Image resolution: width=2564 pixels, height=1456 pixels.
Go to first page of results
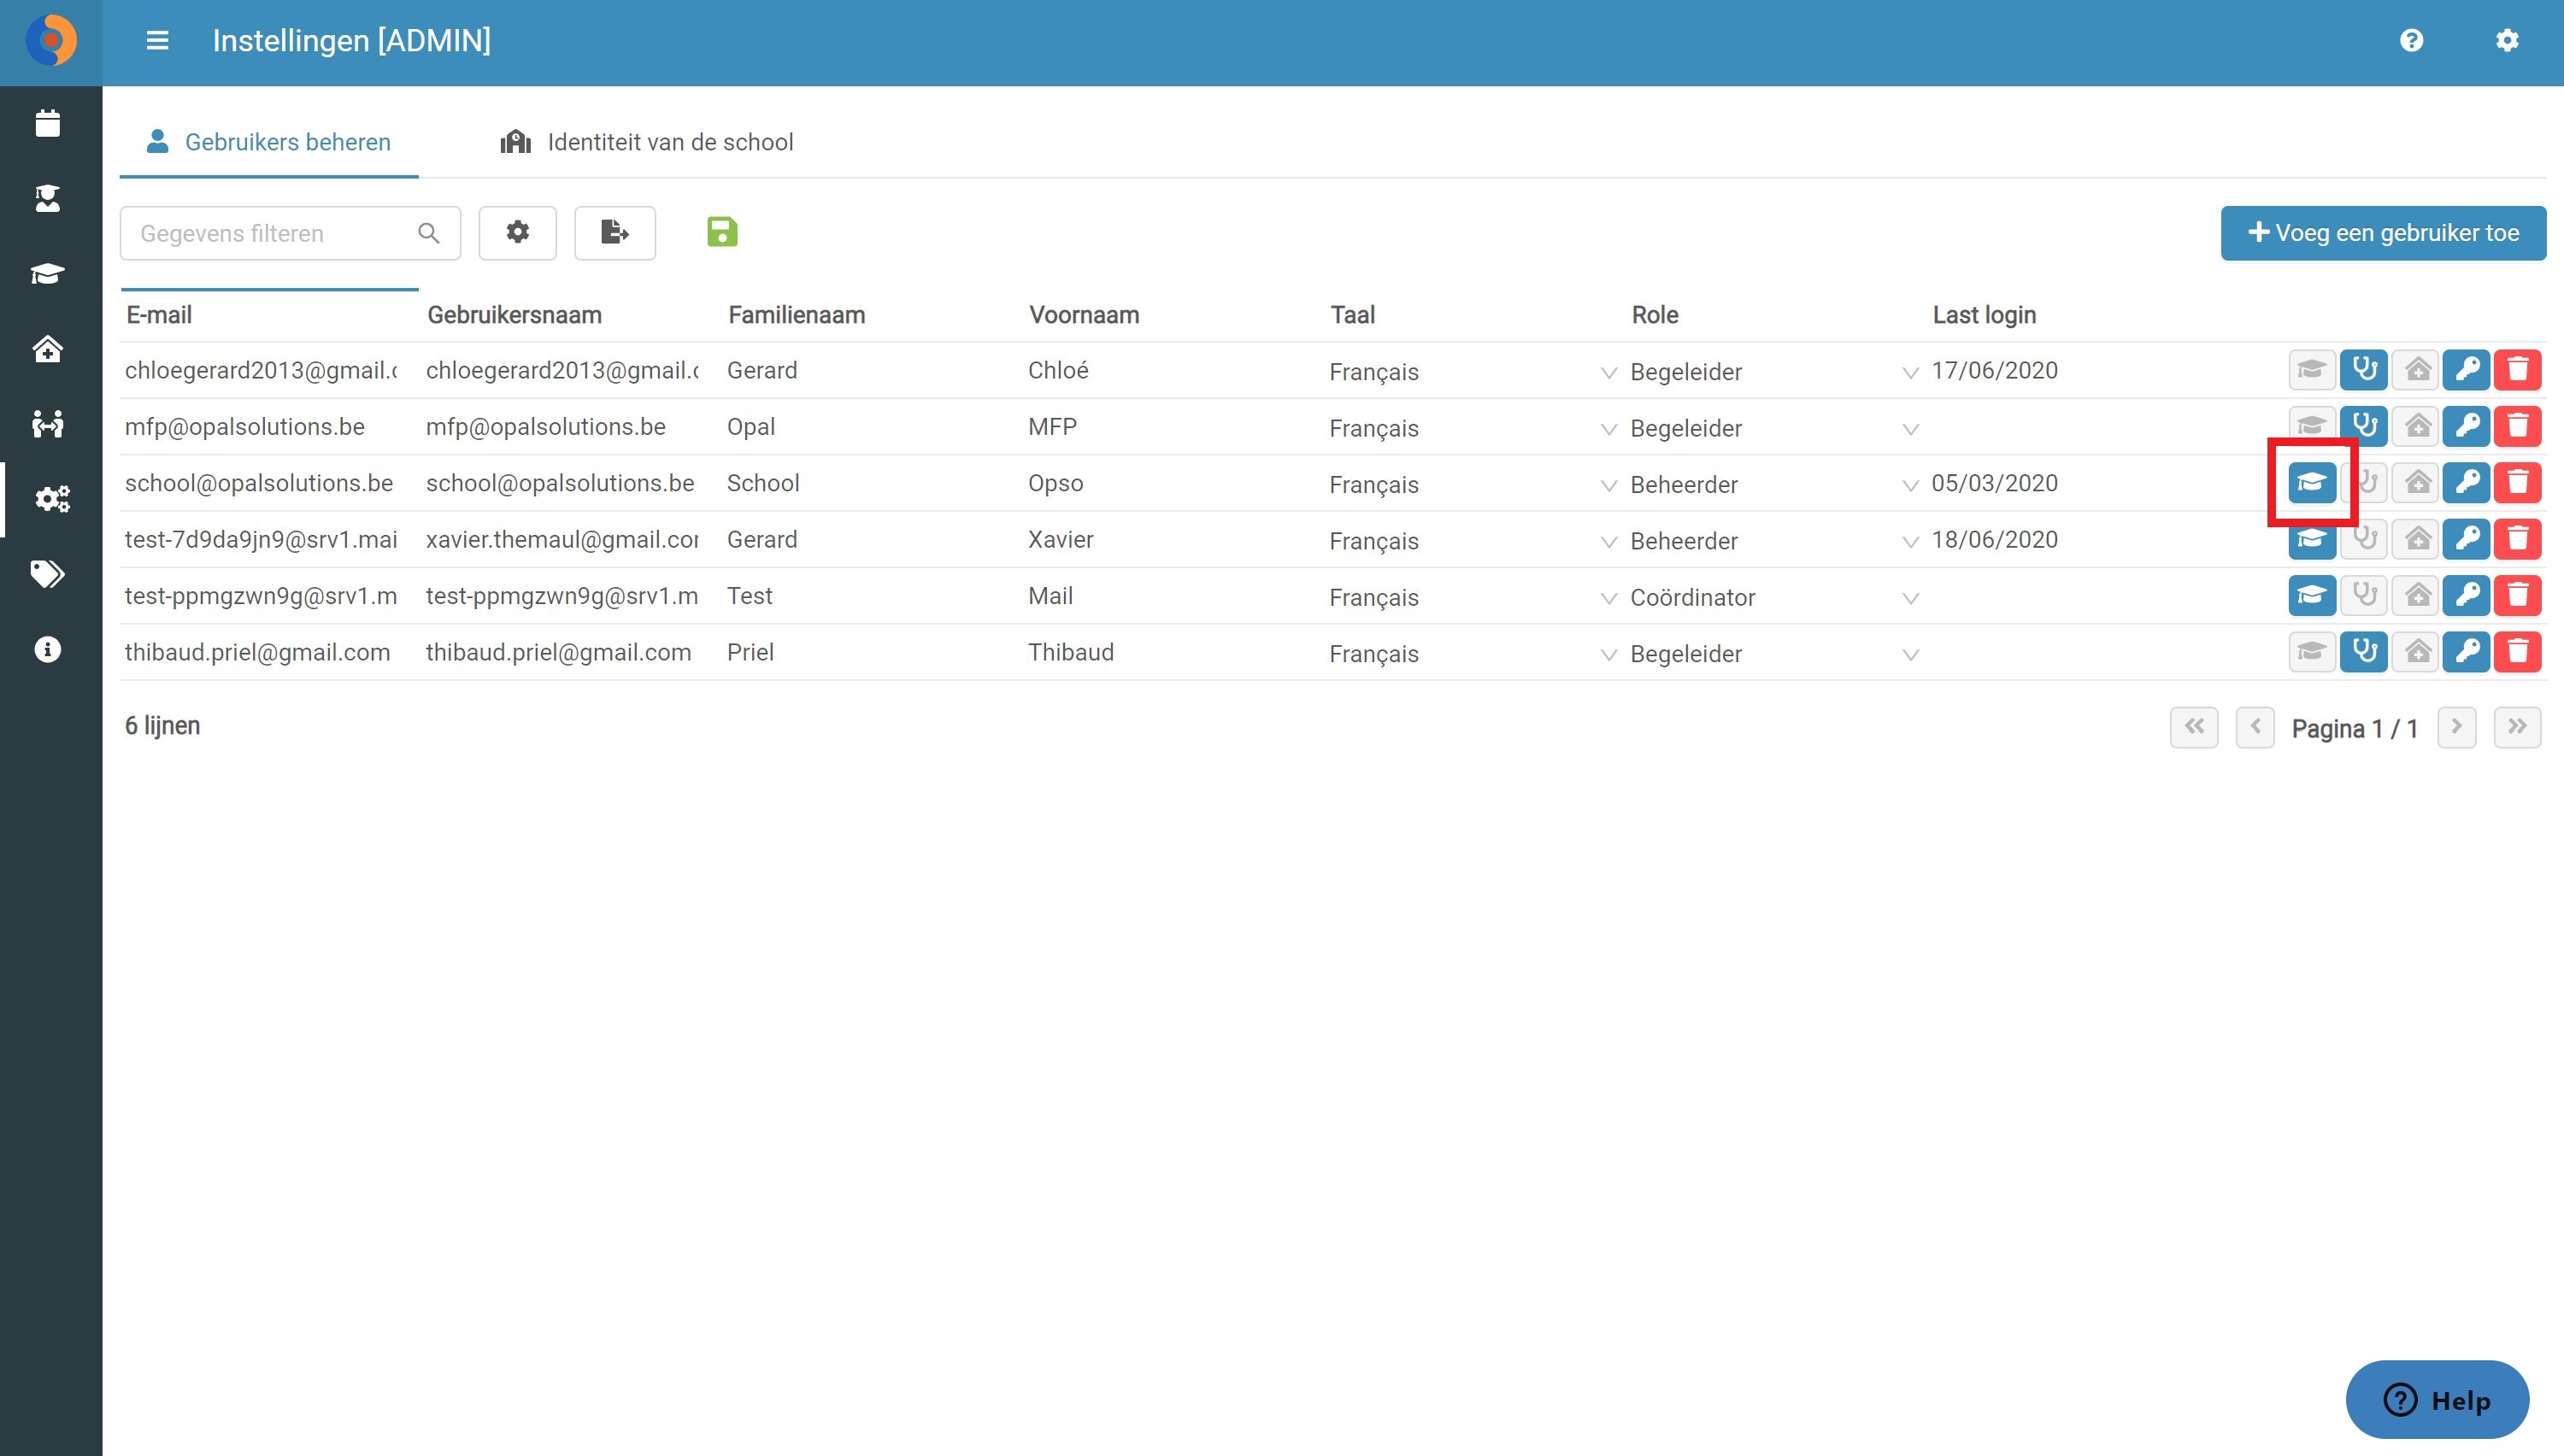click(x=2194, y=727)
